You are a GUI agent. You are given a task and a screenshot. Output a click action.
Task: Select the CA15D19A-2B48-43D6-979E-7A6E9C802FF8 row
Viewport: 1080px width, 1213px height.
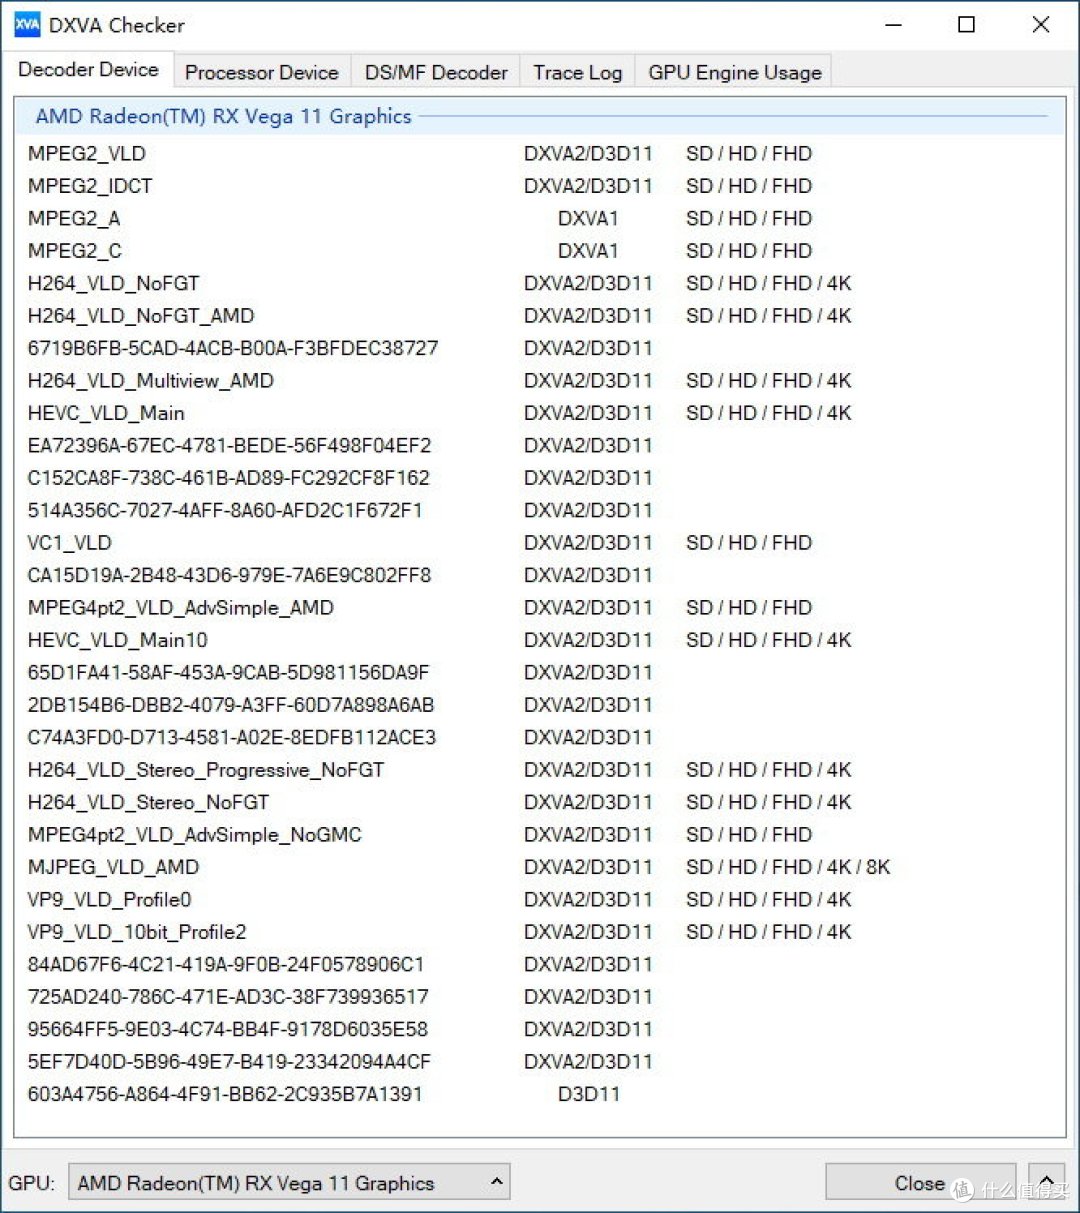click(540, 575)
